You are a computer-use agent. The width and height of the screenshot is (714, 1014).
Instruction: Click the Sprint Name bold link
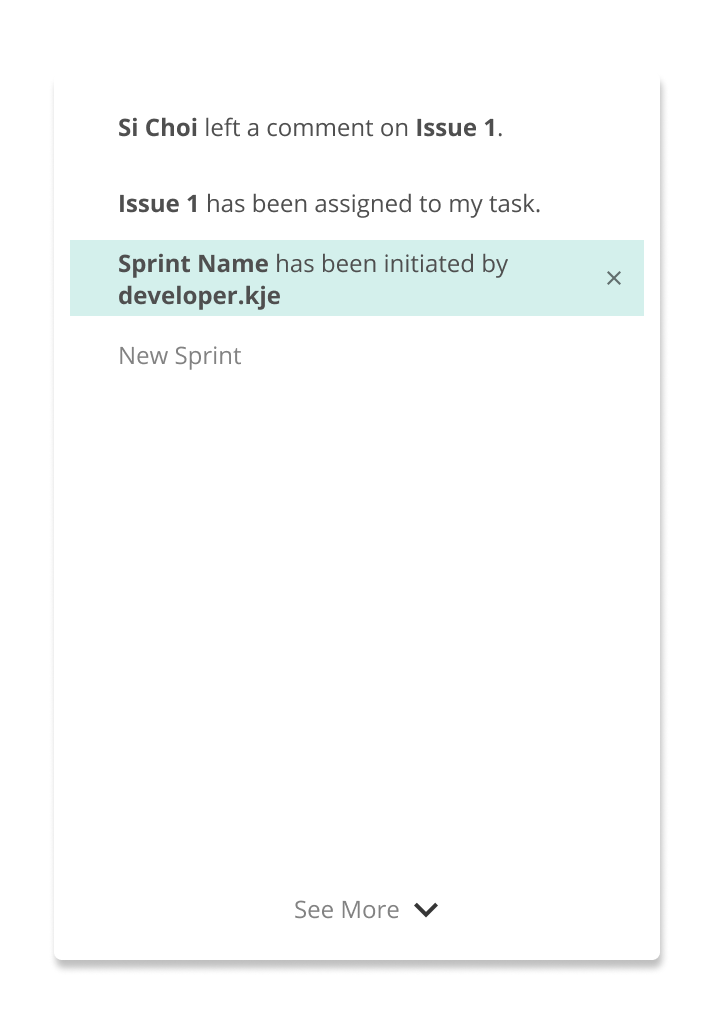pyautogui.click(x=193, y=264)
